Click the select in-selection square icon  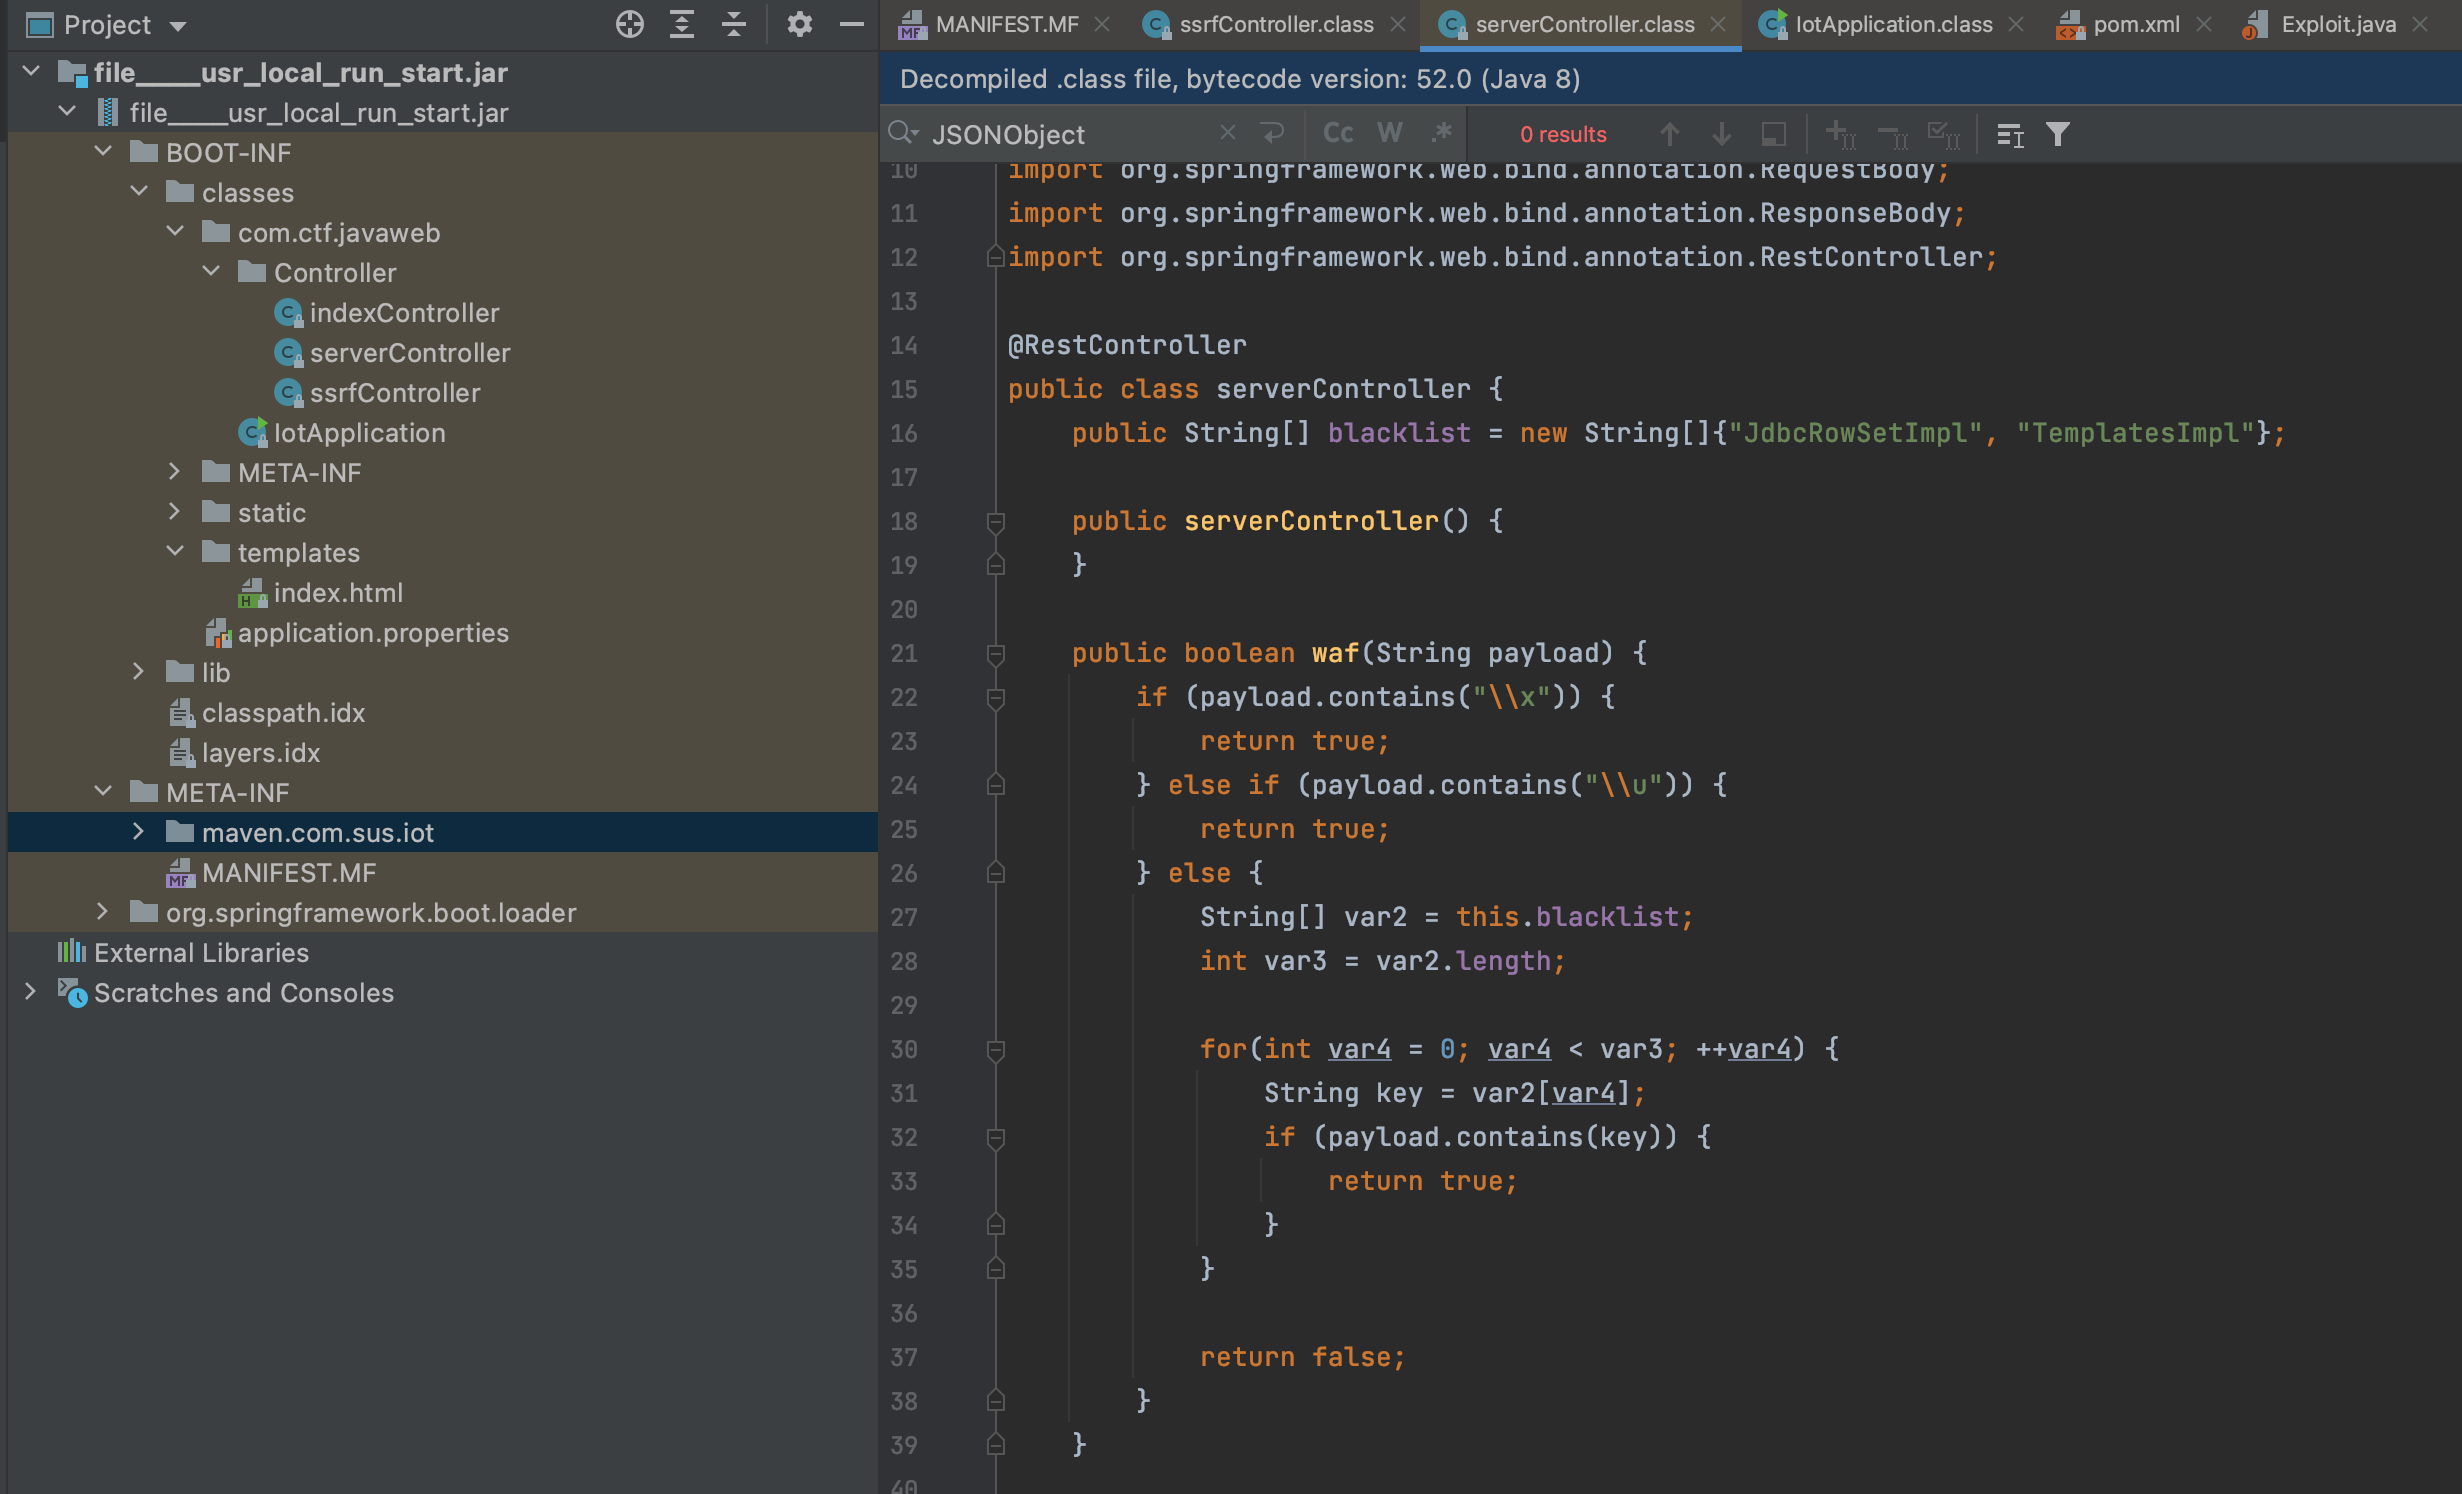[x=1774, y=134]
